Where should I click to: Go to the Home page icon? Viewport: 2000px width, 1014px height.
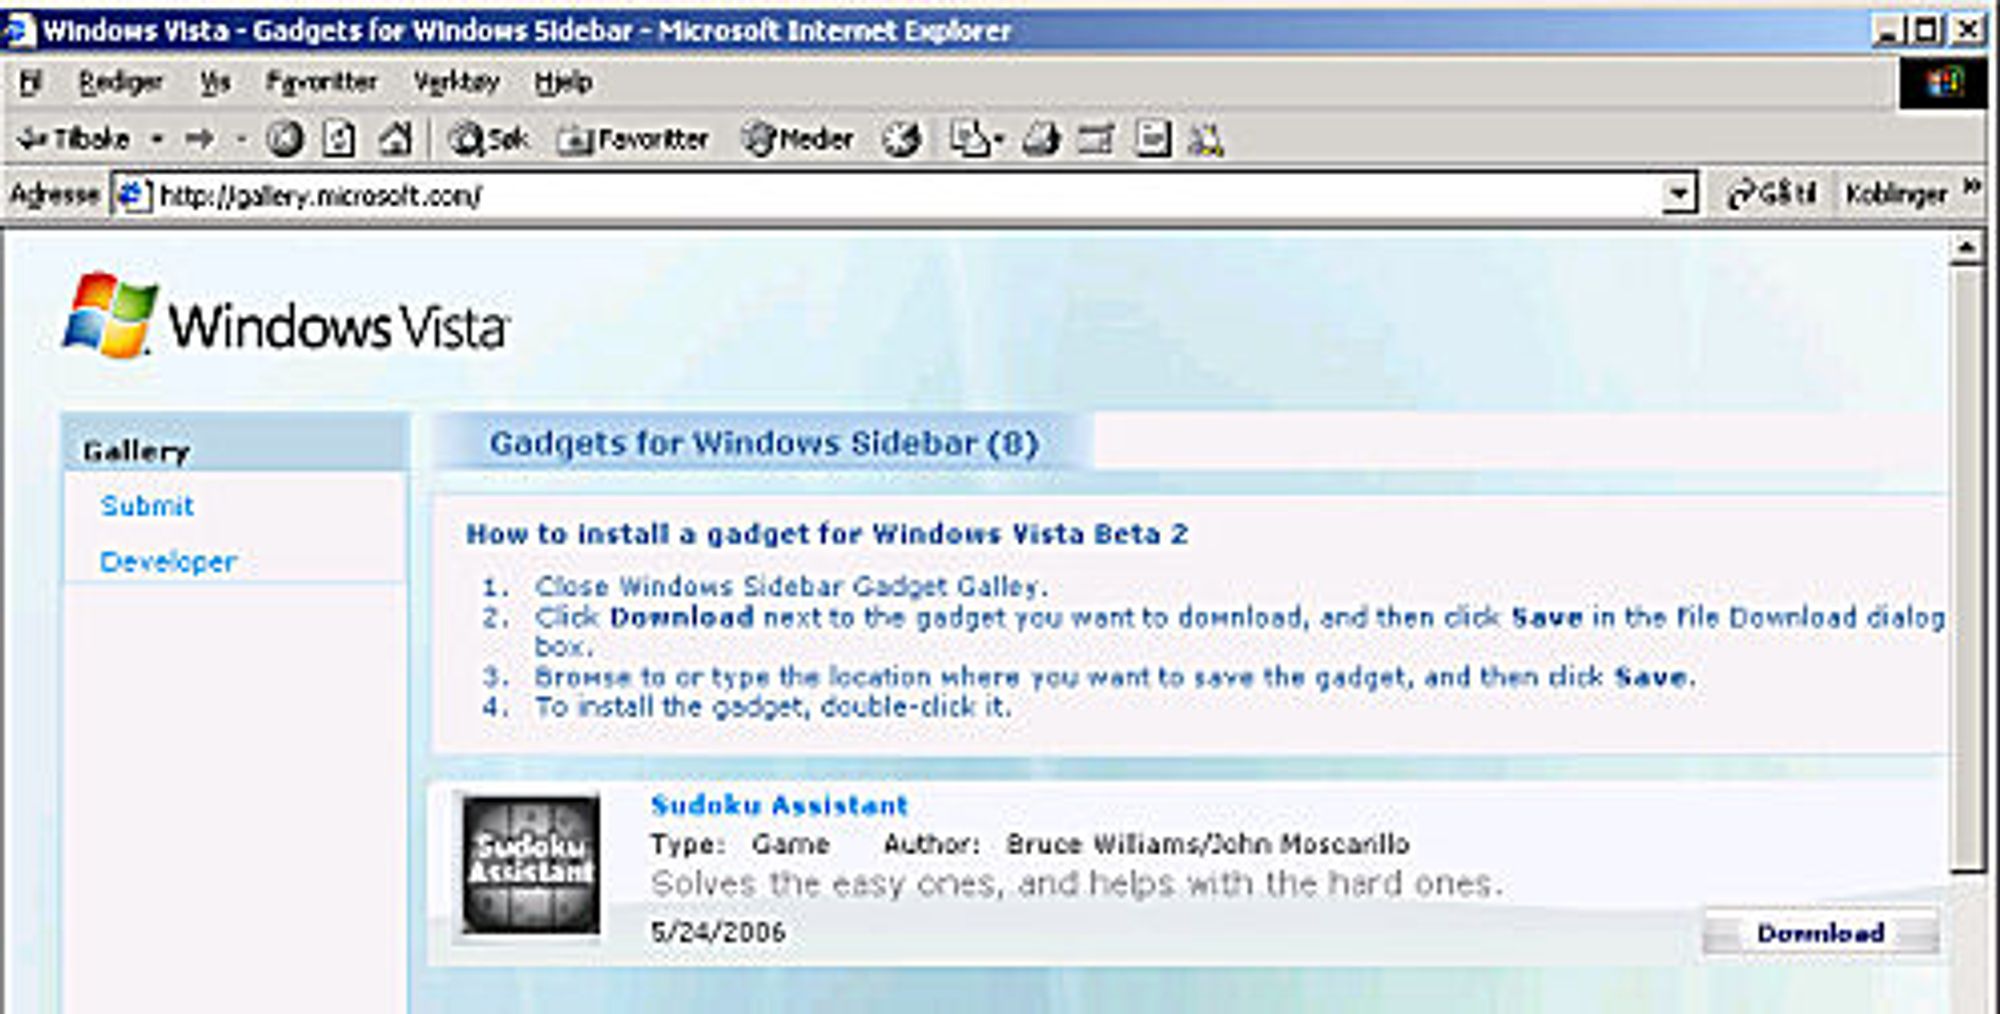pyautogui.click(x=395, y=139)
